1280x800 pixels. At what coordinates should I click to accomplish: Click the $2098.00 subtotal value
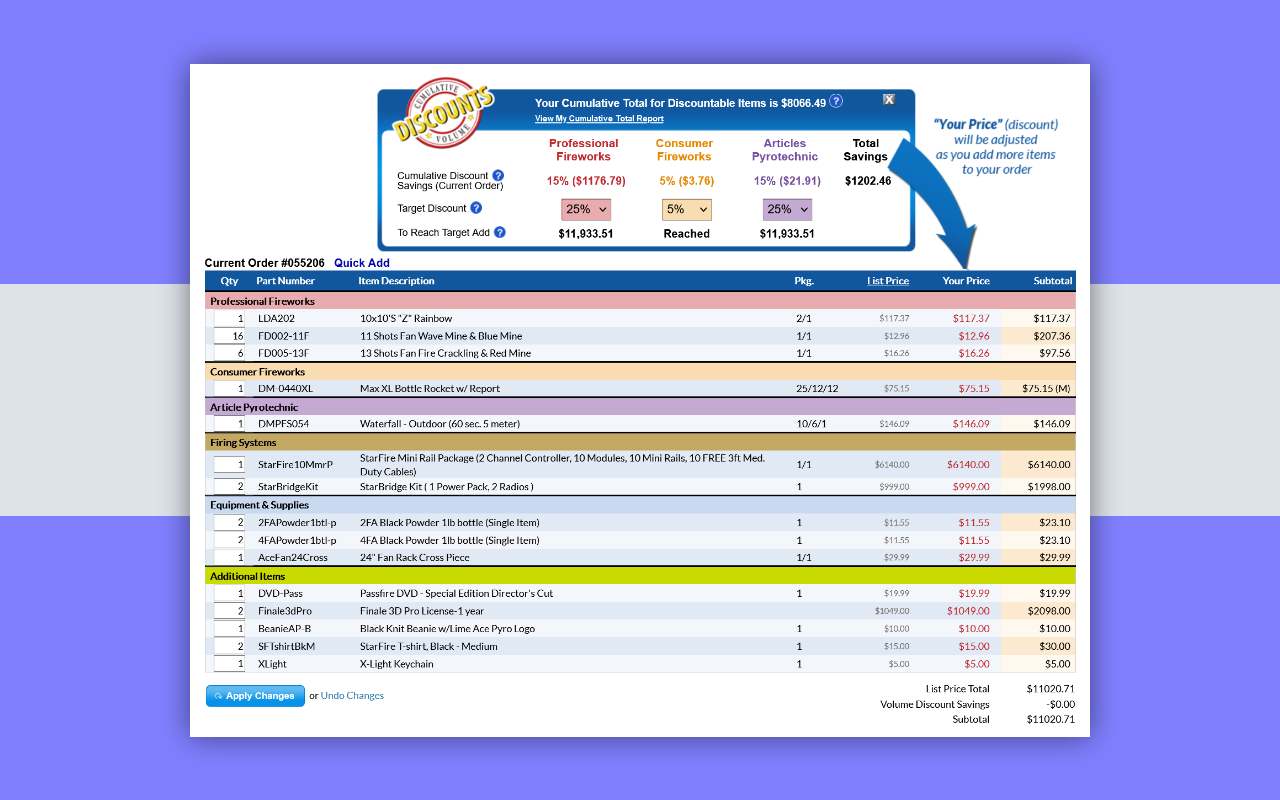tap(1049, 611)
